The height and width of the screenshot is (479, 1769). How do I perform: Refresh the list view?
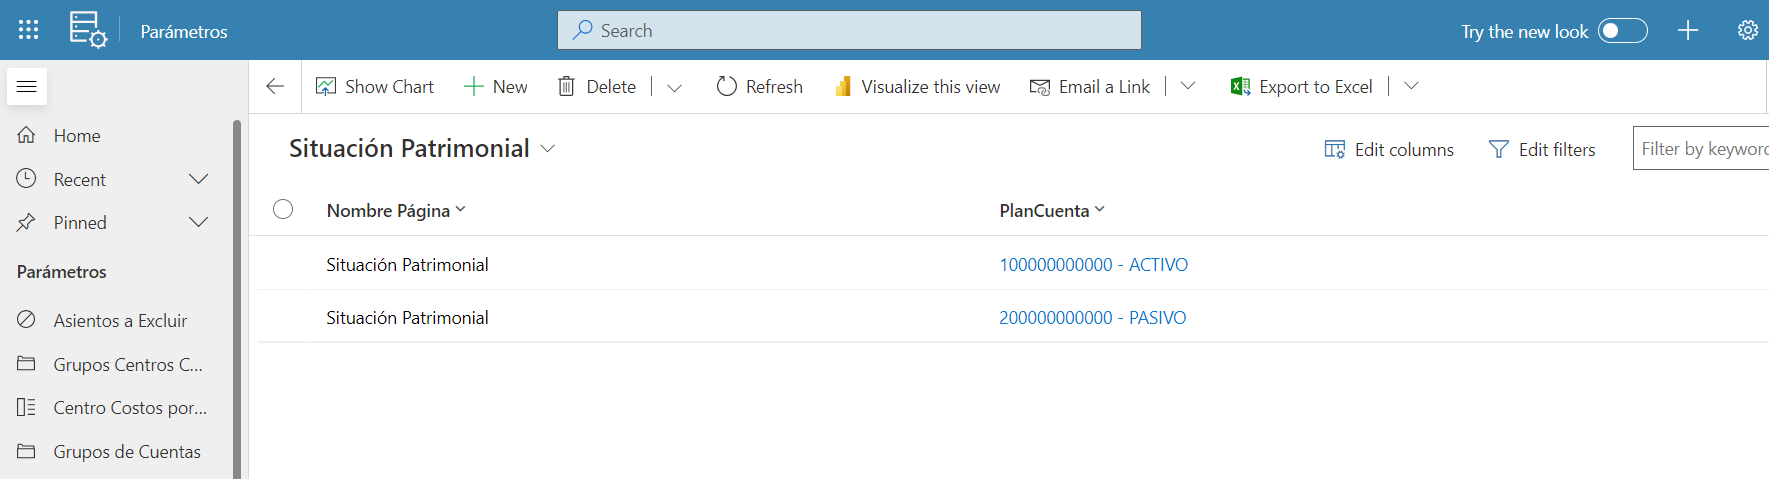tap(760, 87)
